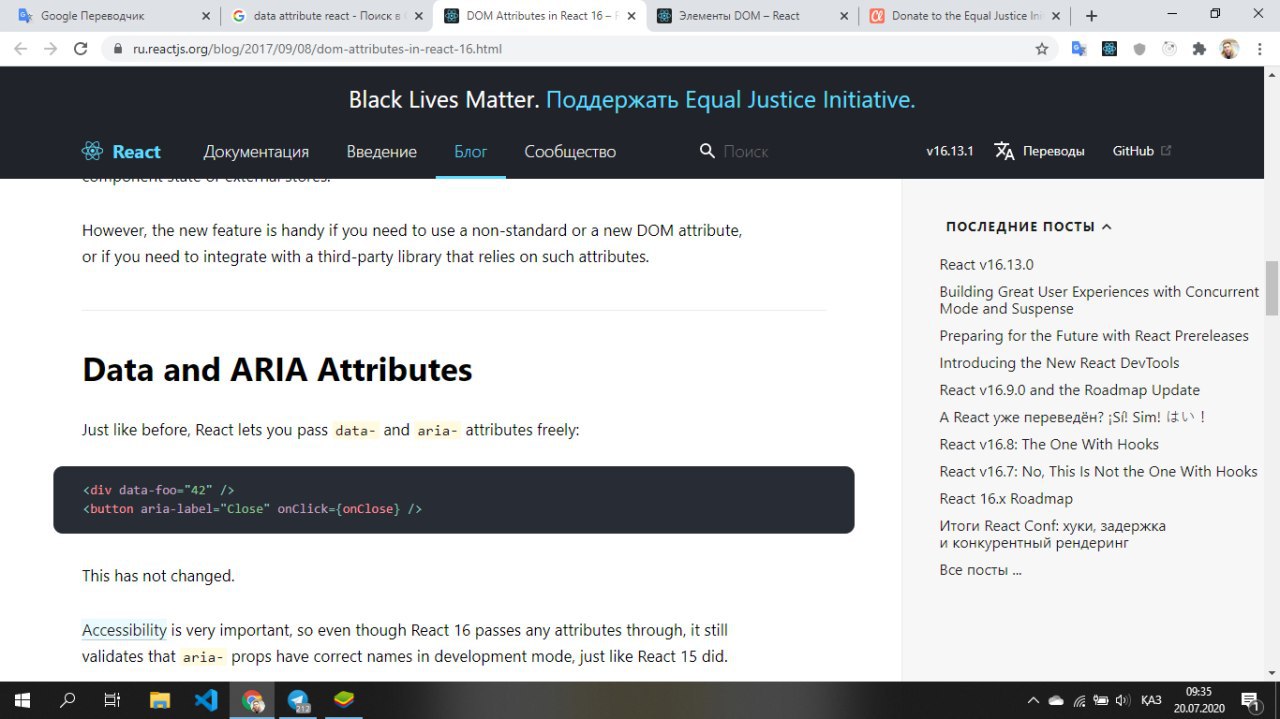This screenshot has width=1280, height=719.
Task: View site information lock icon
Action: pyautogui.click(x=117, y=49)
